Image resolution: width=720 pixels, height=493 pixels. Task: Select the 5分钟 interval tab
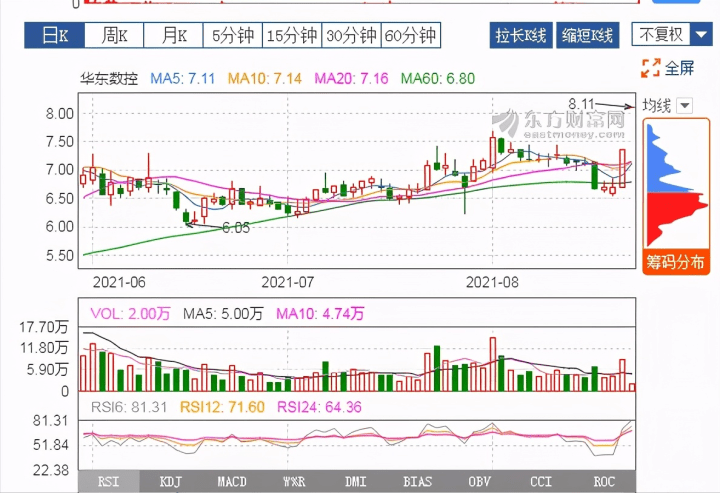tap(232, 36)
